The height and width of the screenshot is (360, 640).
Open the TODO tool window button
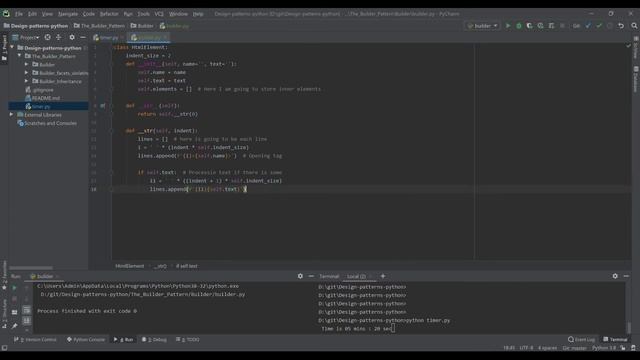[188, 340]
